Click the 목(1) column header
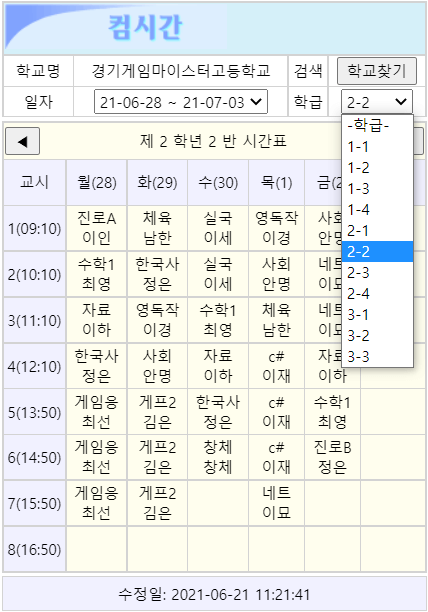 tap(276, 182)
